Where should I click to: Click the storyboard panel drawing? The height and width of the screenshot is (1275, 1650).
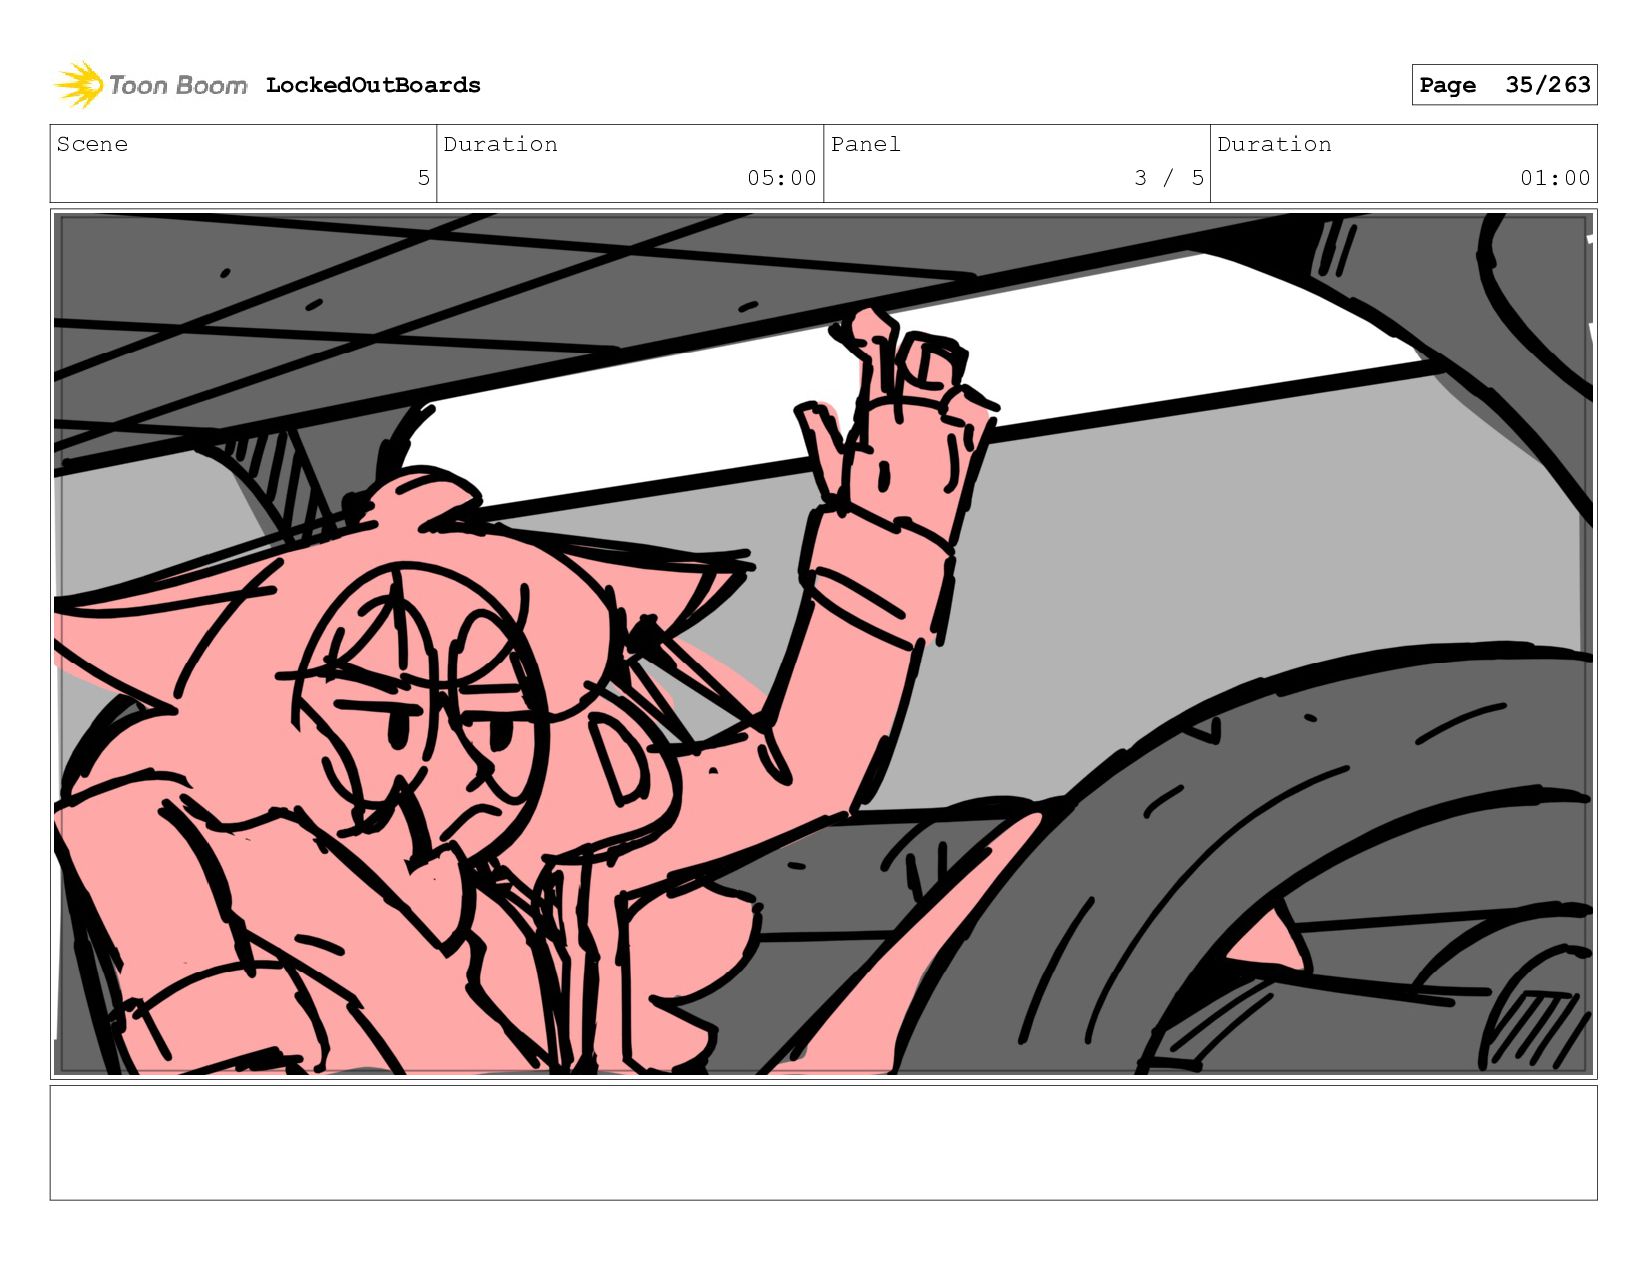click(x=823, y=644)
